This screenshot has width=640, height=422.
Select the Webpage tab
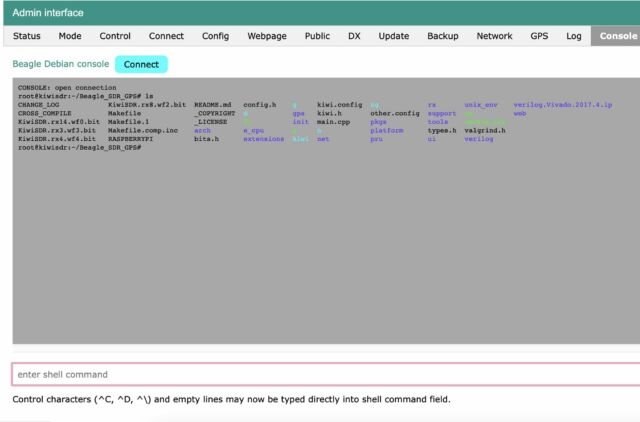coord(267,36)
